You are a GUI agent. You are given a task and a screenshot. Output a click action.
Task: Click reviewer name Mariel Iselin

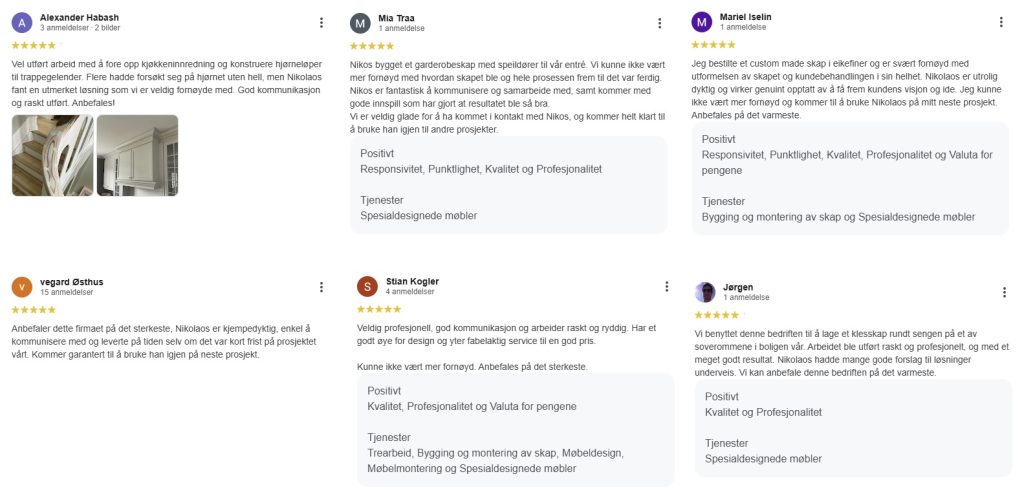click(x=745, y=17)
